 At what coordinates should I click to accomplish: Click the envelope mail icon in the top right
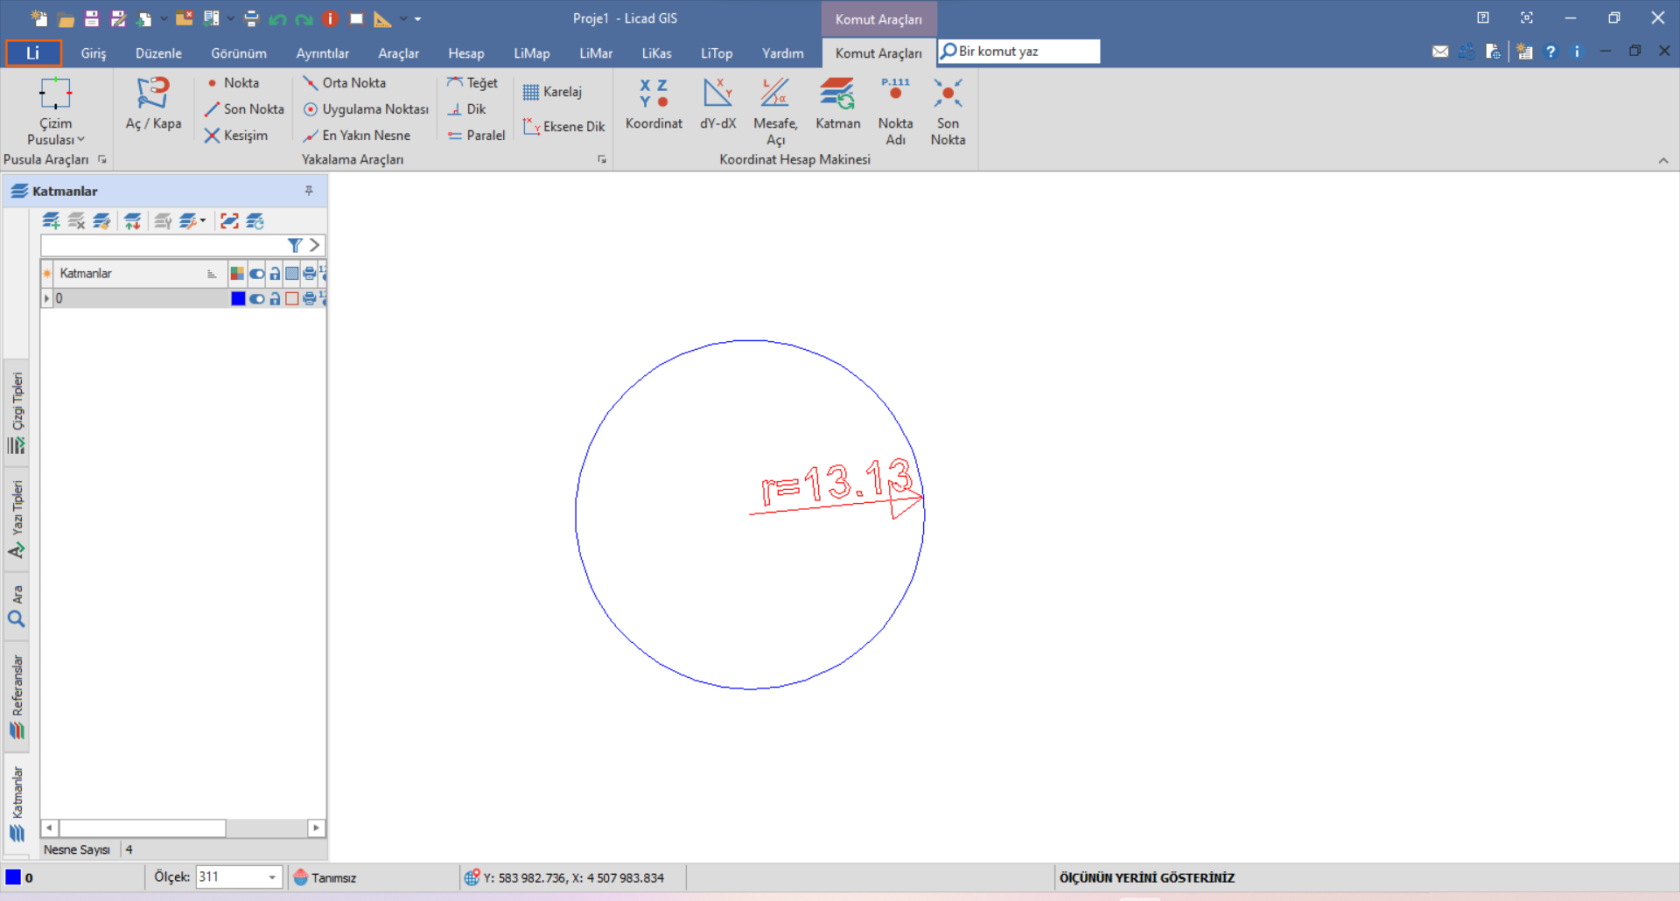tap(1440, 52)
